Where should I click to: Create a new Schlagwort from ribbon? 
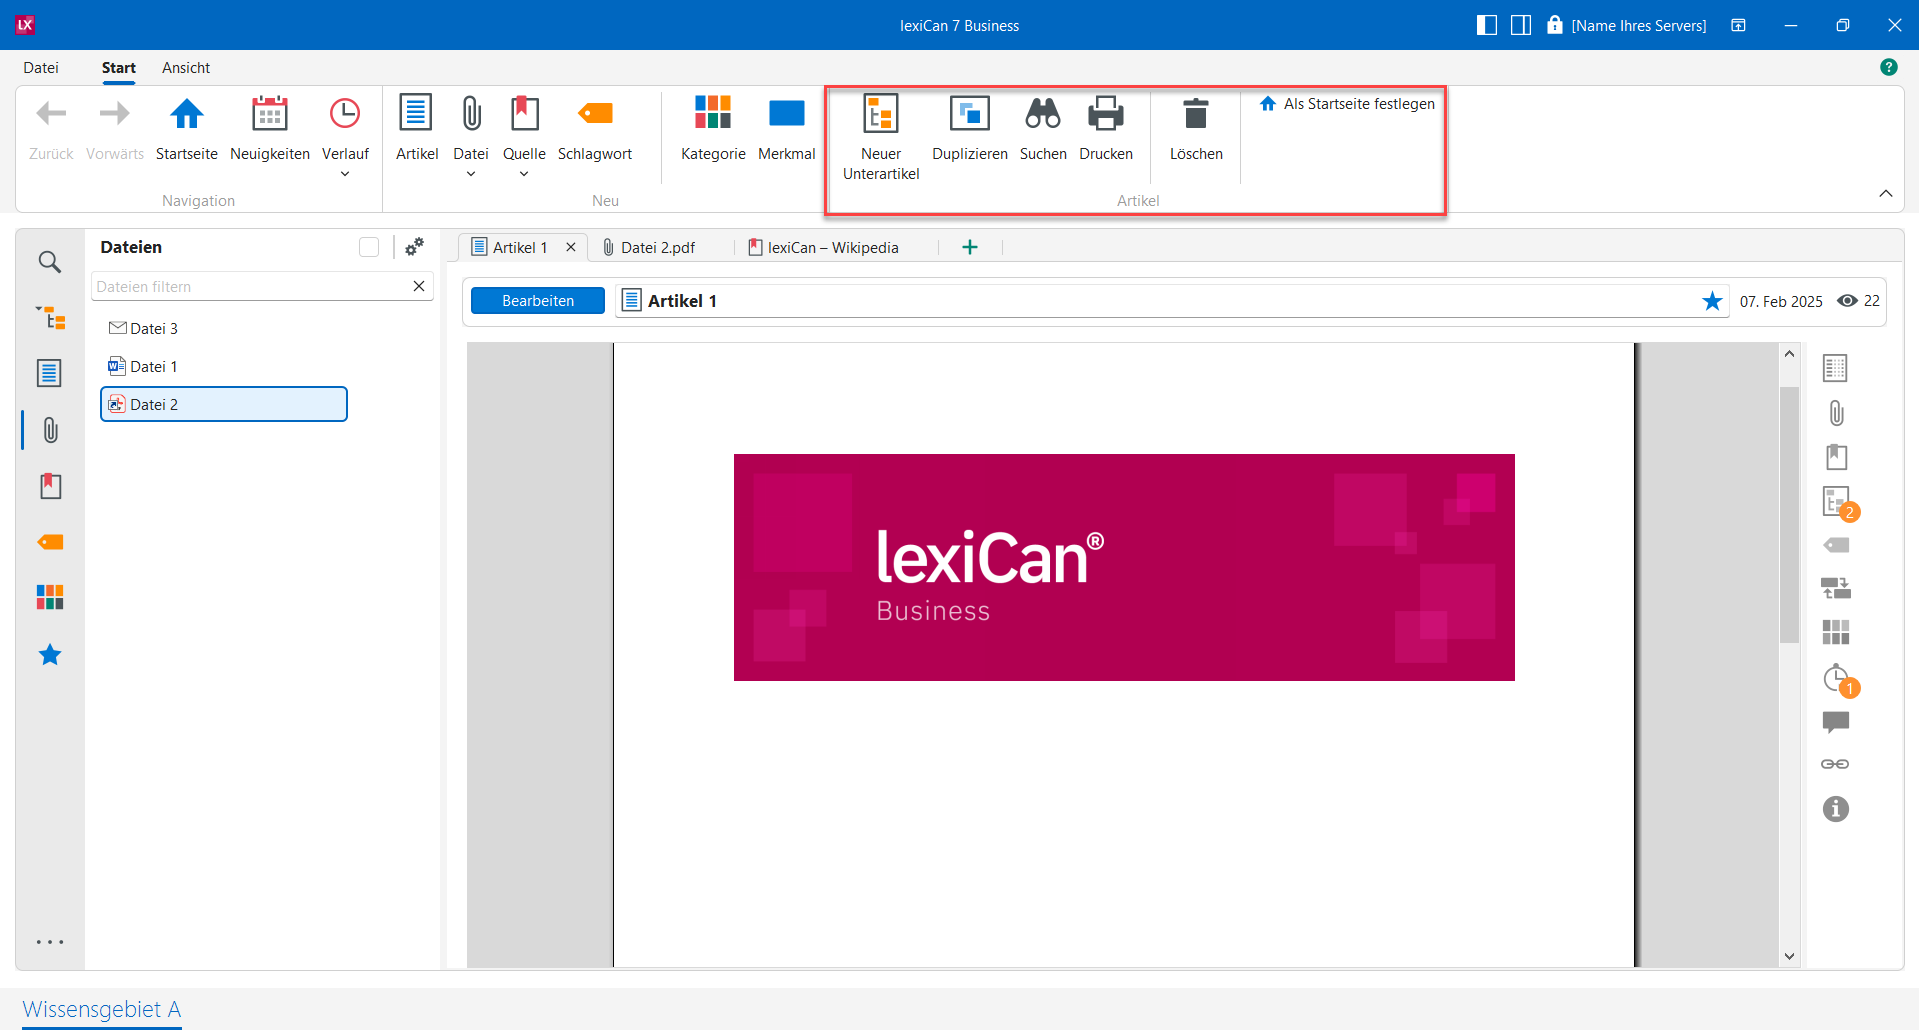[x=595, y=115]
